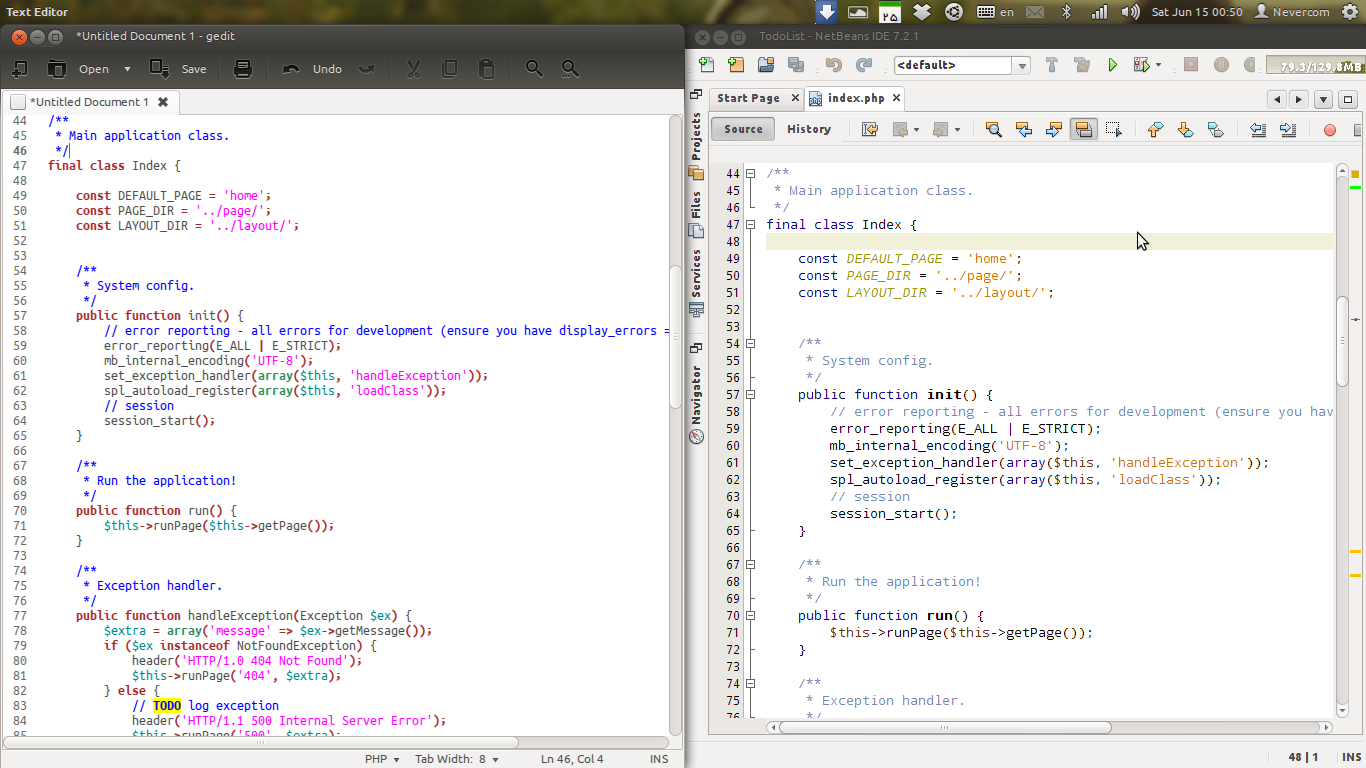Collapse the init() function code fold
Viewport: 1366px width, 768px height.
click(750, 395)
